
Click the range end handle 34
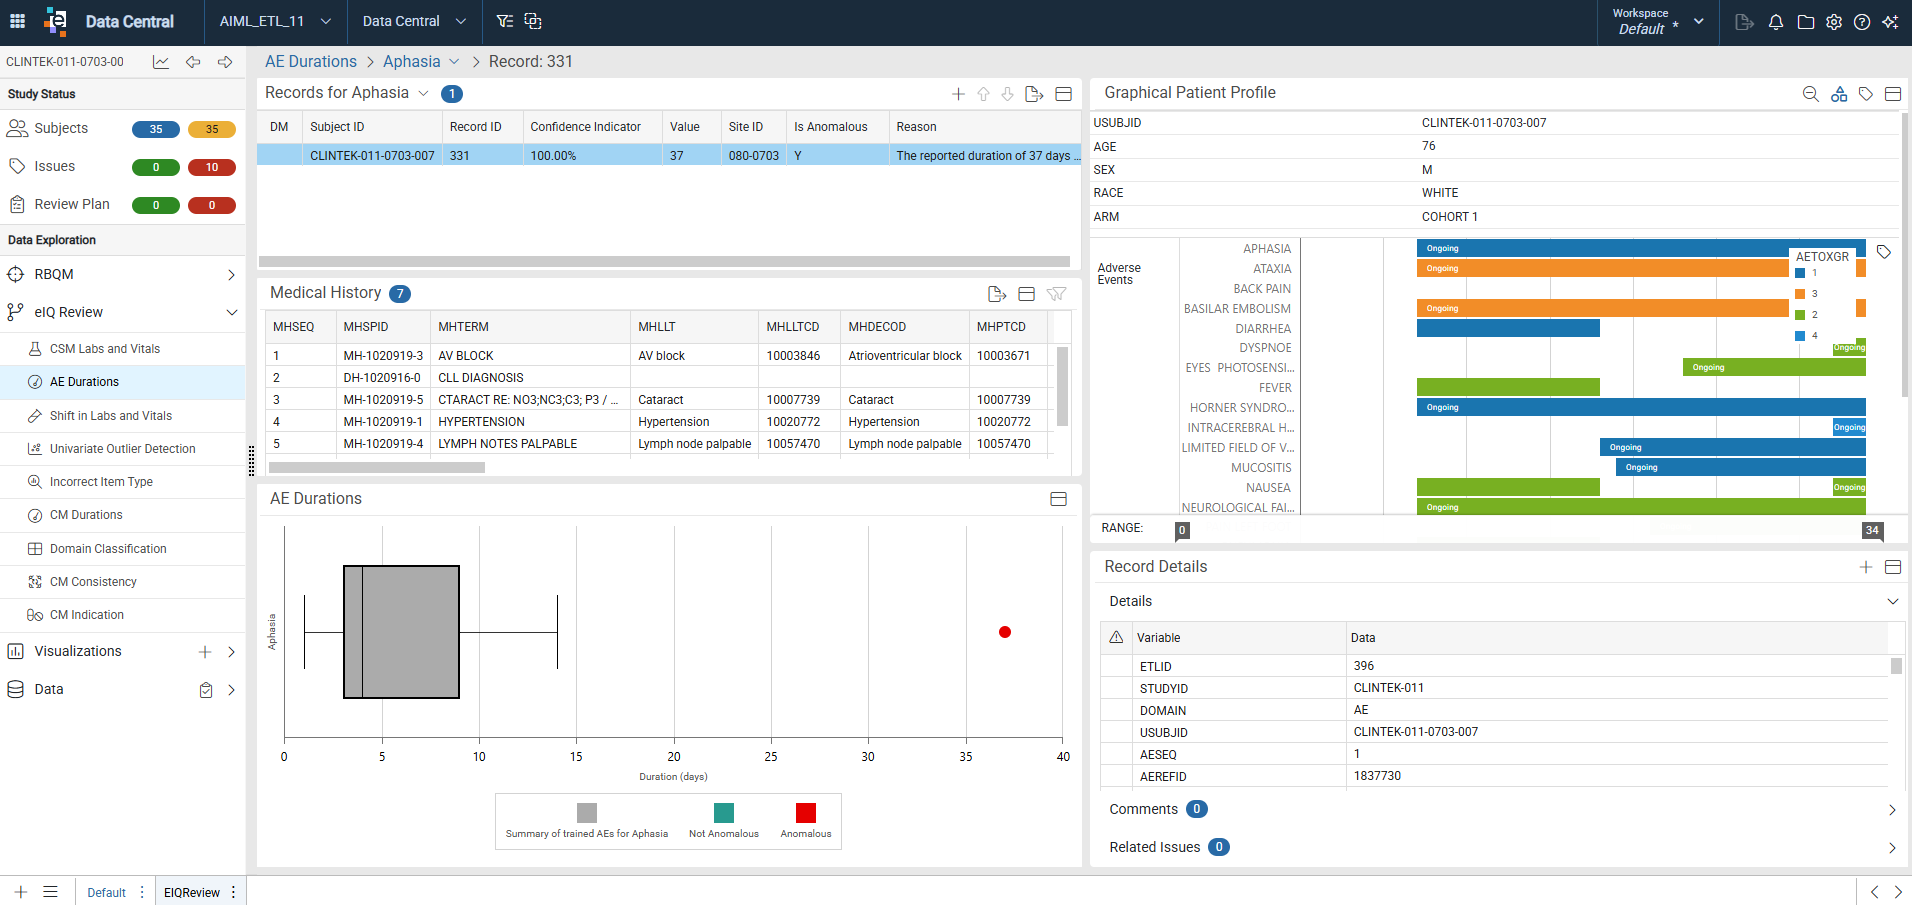point(1872,531)
